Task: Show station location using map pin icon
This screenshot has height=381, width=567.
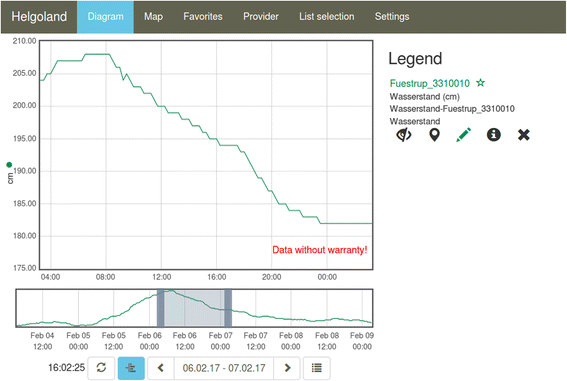Action: (x=434, y=135)
